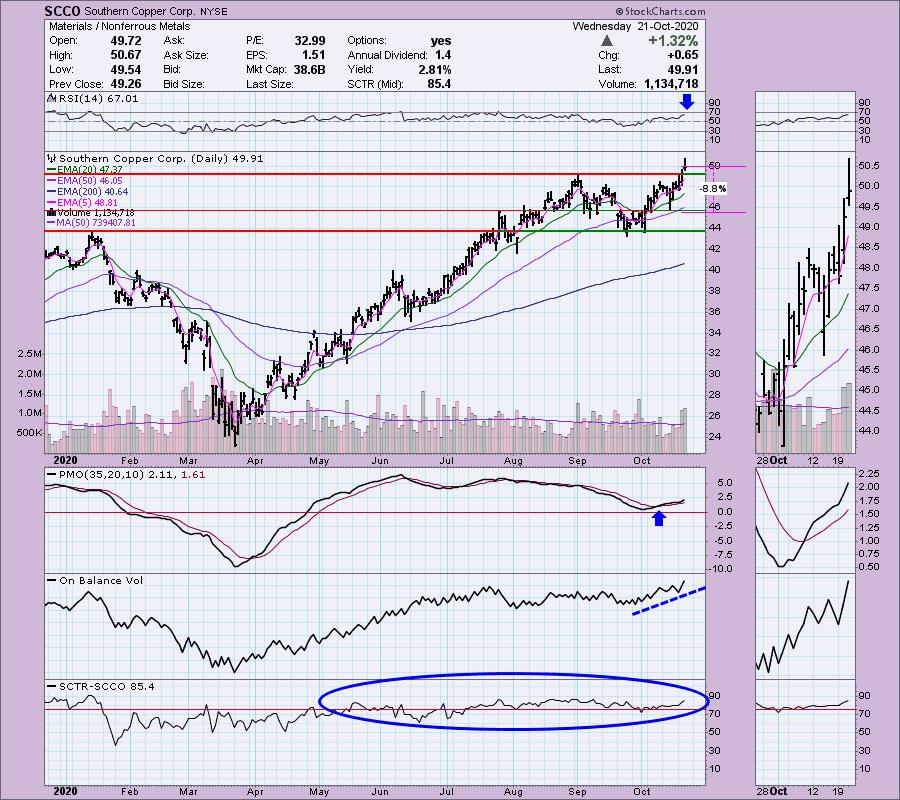The image size is (900, 800).
Task: Click the Materials / Nonferrous Metals sector line
Action: coord(119,26)
